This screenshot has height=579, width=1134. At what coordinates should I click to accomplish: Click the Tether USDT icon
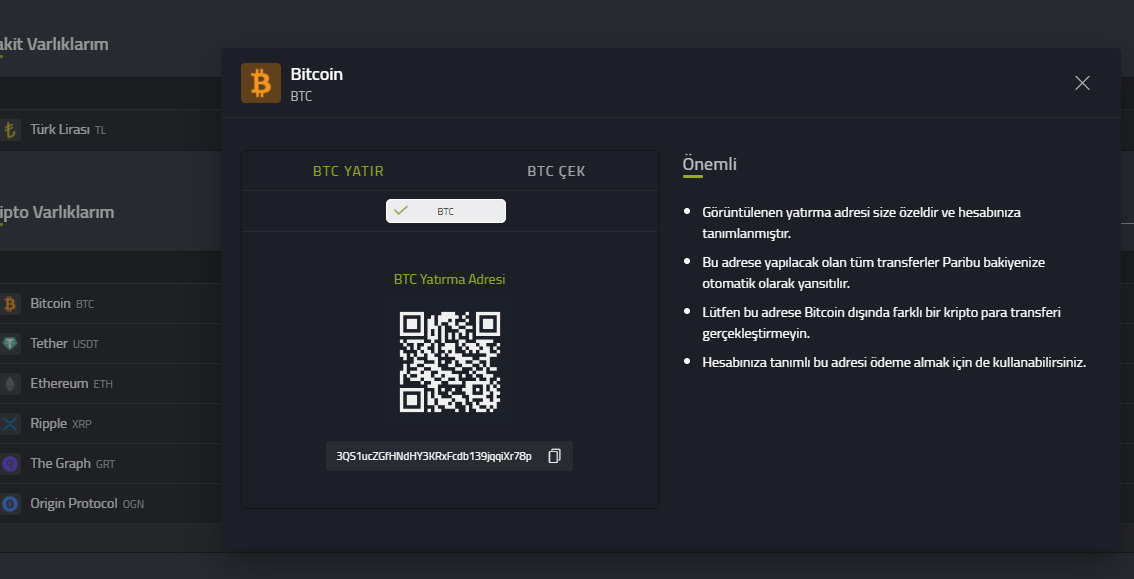coord(10,344)
